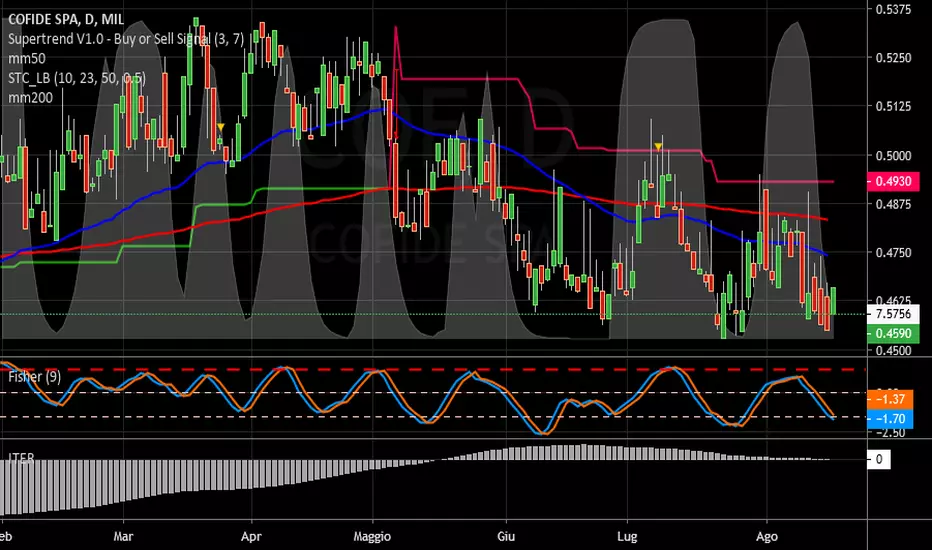Click the white 7.5756 STC value label

895,315
